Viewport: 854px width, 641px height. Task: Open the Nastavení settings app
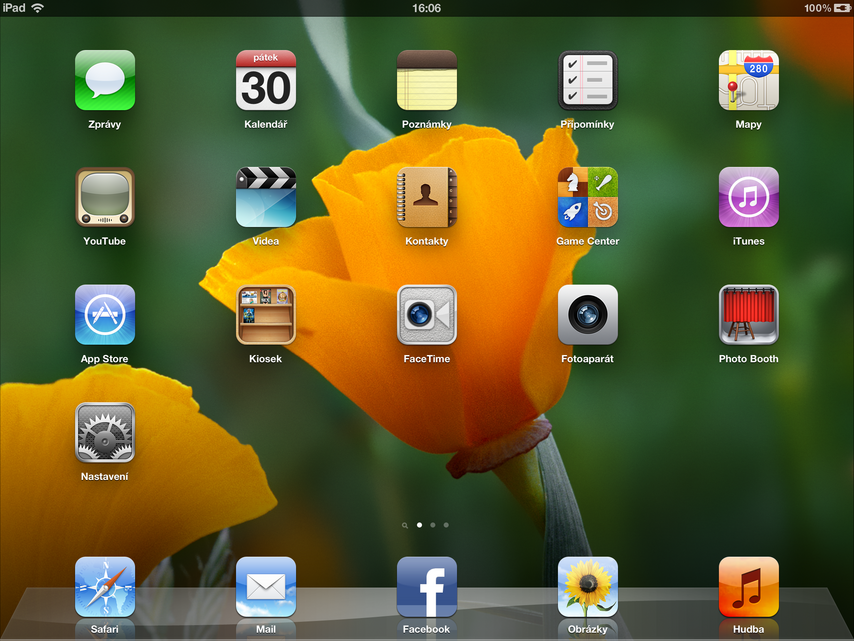[105, 432]
